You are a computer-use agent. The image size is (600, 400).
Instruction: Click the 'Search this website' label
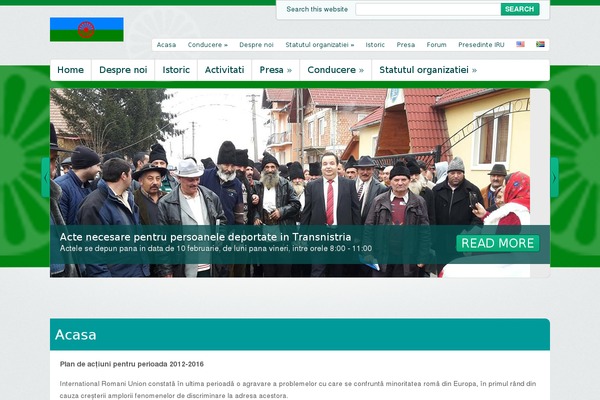click(317, 9)
